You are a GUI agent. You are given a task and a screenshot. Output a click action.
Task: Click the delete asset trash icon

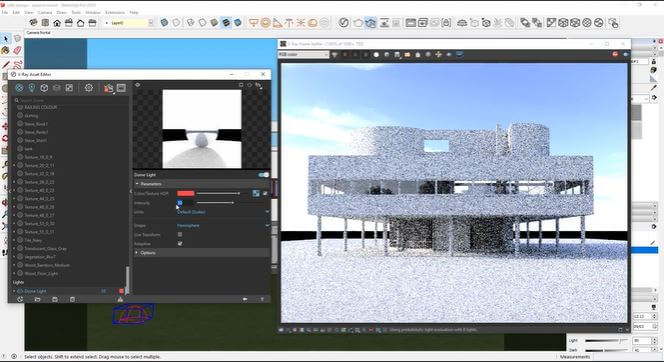72,299
